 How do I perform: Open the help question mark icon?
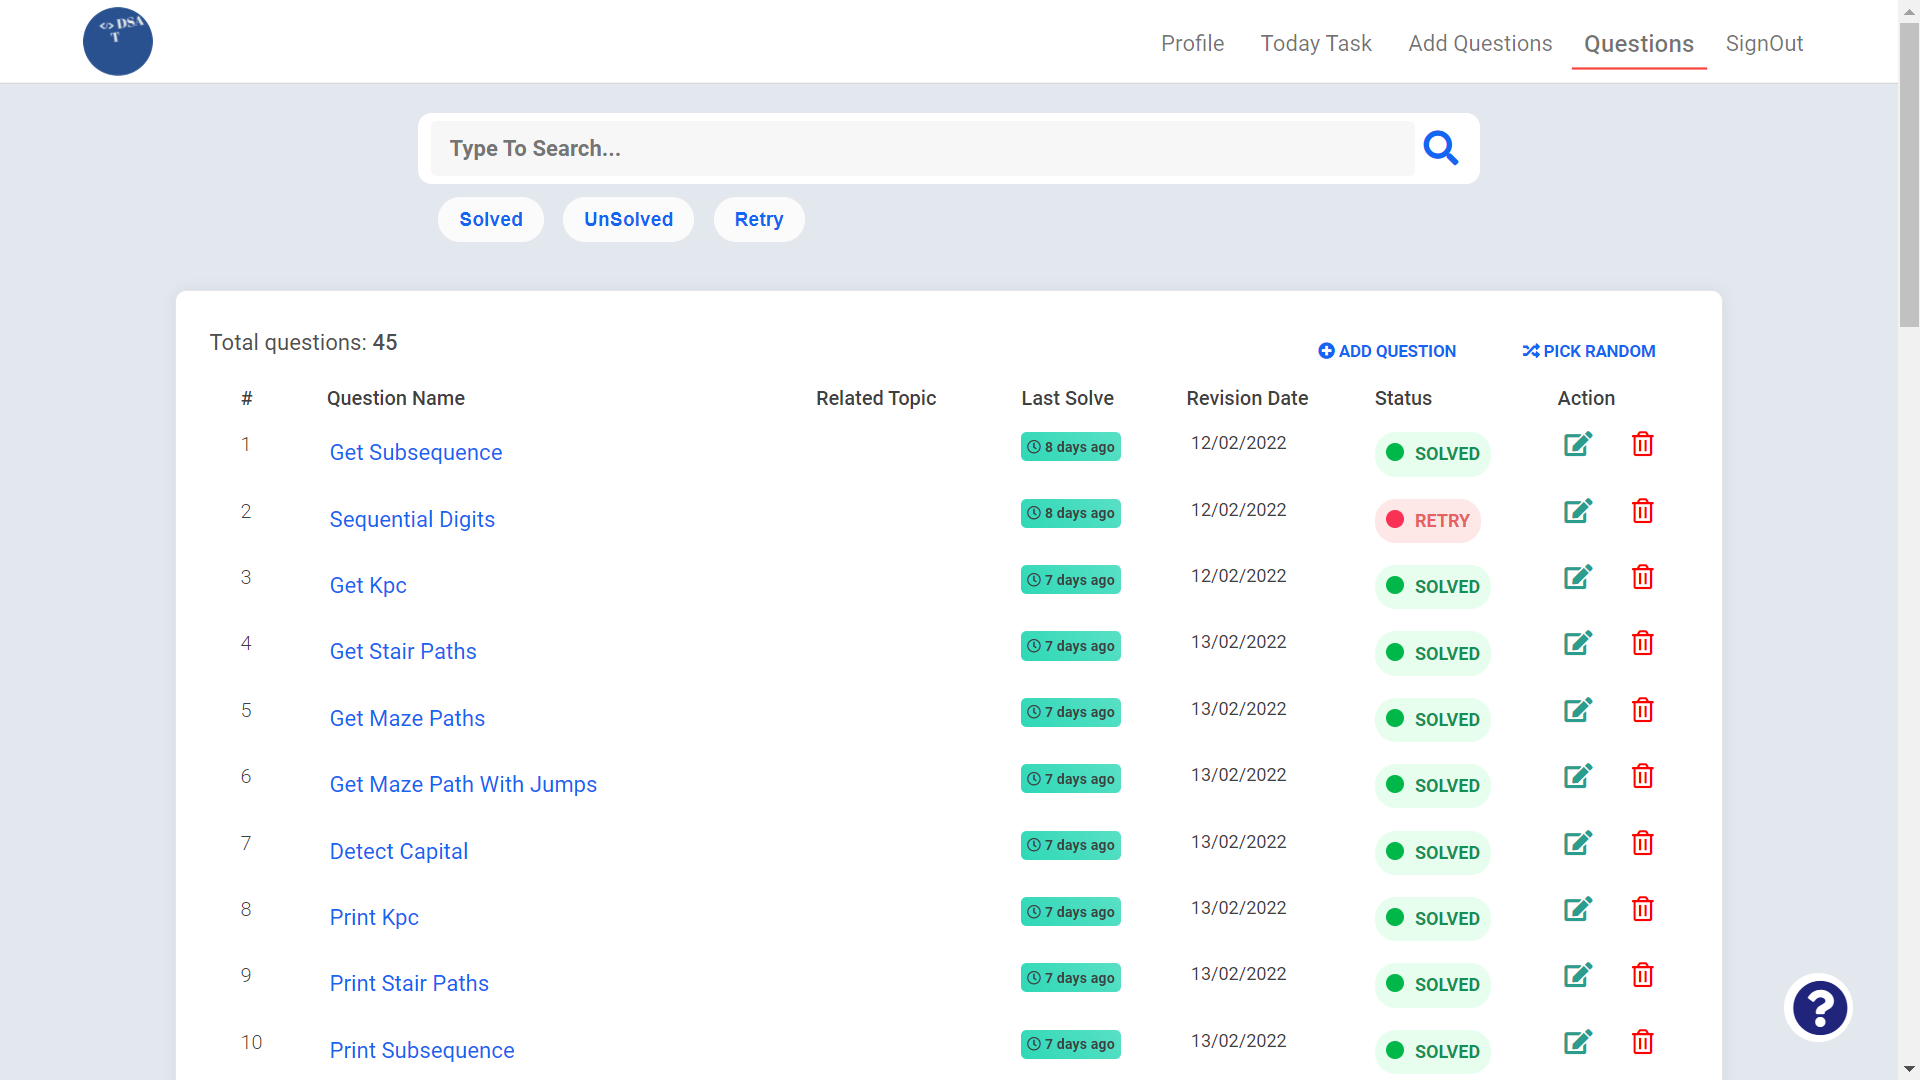coord(1818,1008)
